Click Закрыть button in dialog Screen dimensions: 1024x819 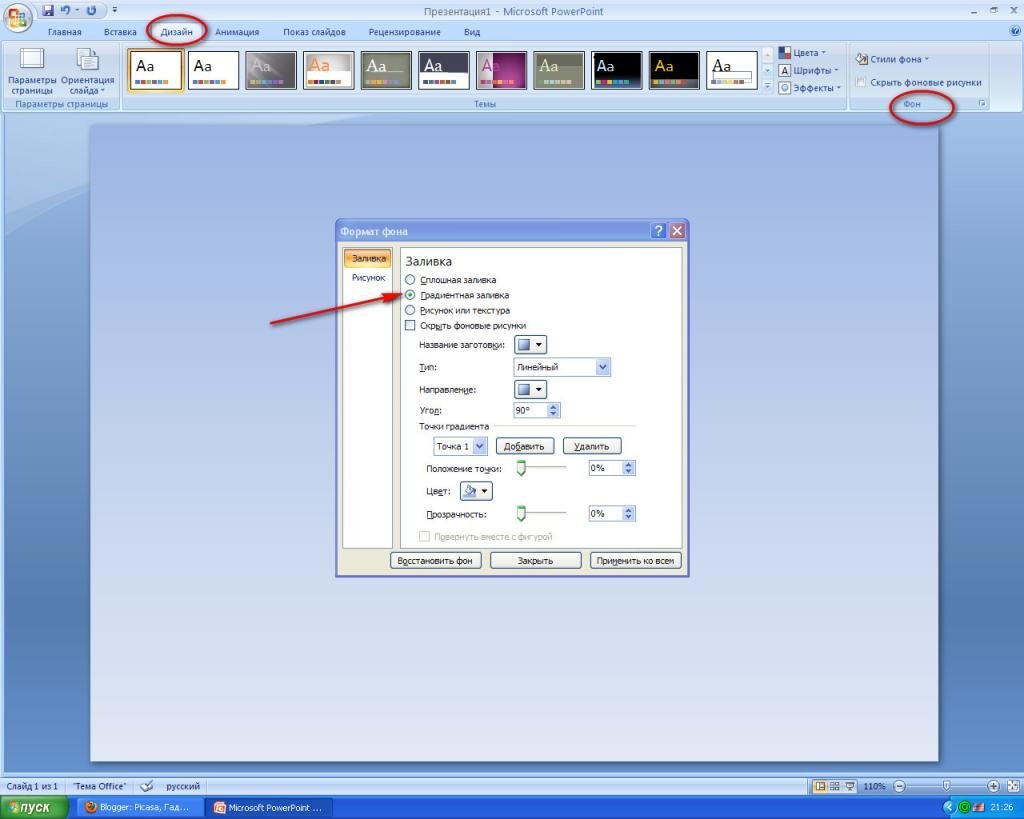[x=536, y=560]
